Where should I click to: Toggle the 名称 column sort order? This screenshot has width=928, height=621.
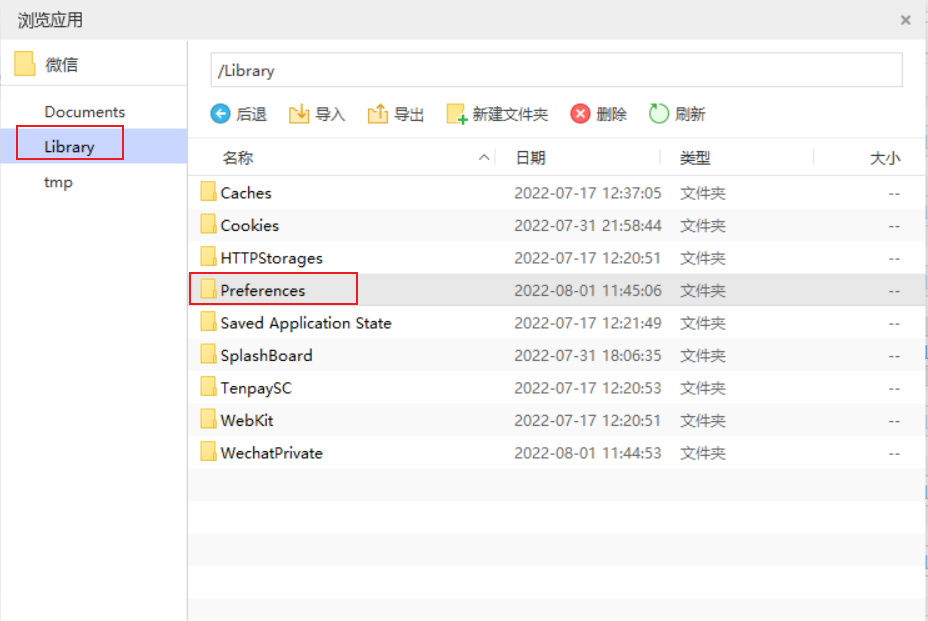(x=240, y=157)
